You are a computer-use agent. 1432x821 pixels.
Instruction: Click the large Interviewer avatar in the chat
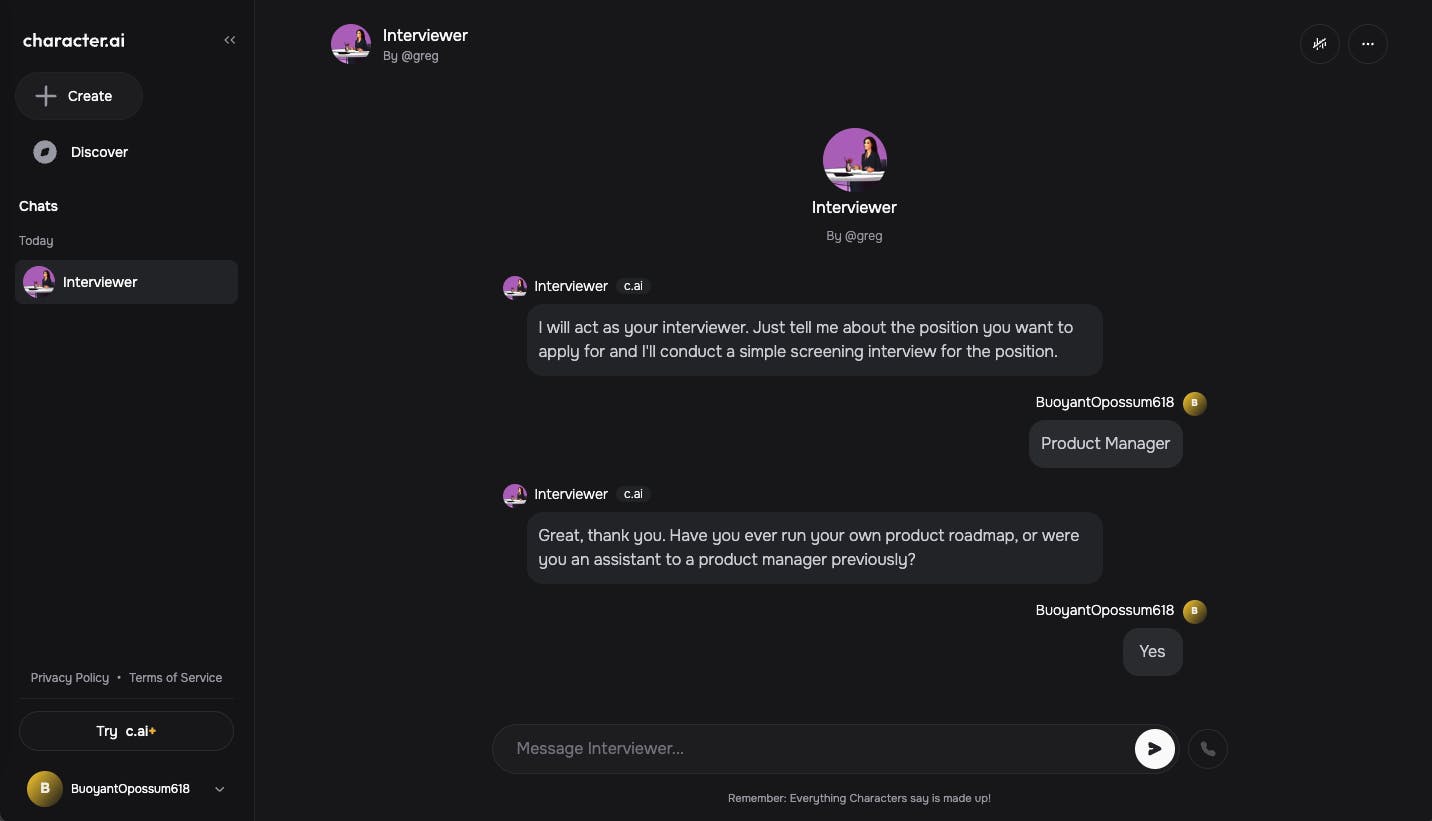pyautogui.click(x=854, y=160)
